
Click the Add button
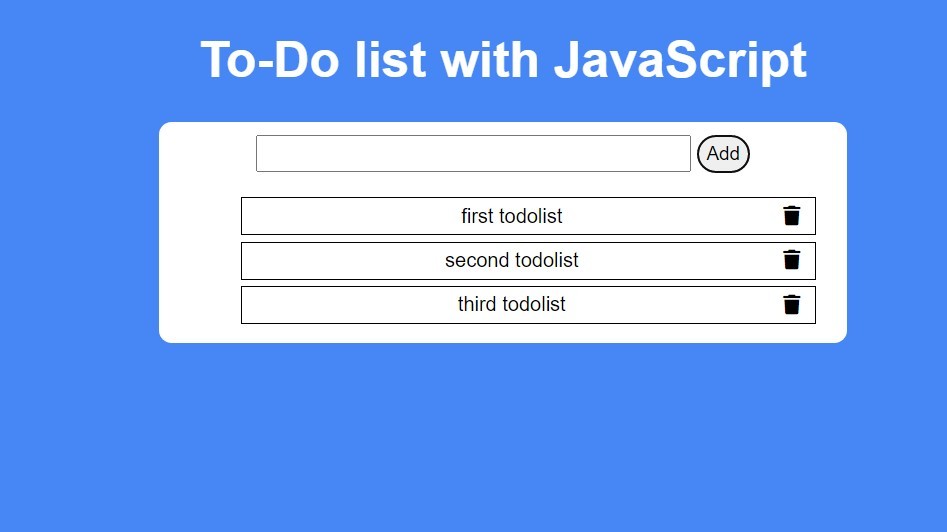click(723, 153)
